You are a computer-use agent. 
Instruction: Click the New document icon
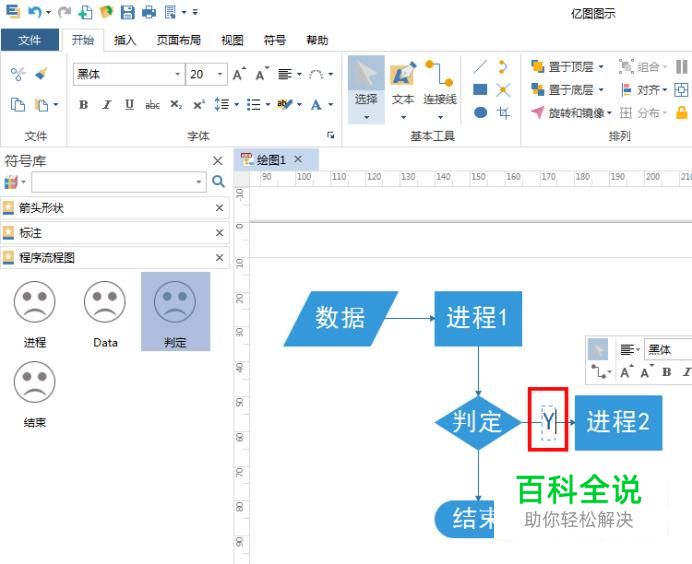[85, 12]
